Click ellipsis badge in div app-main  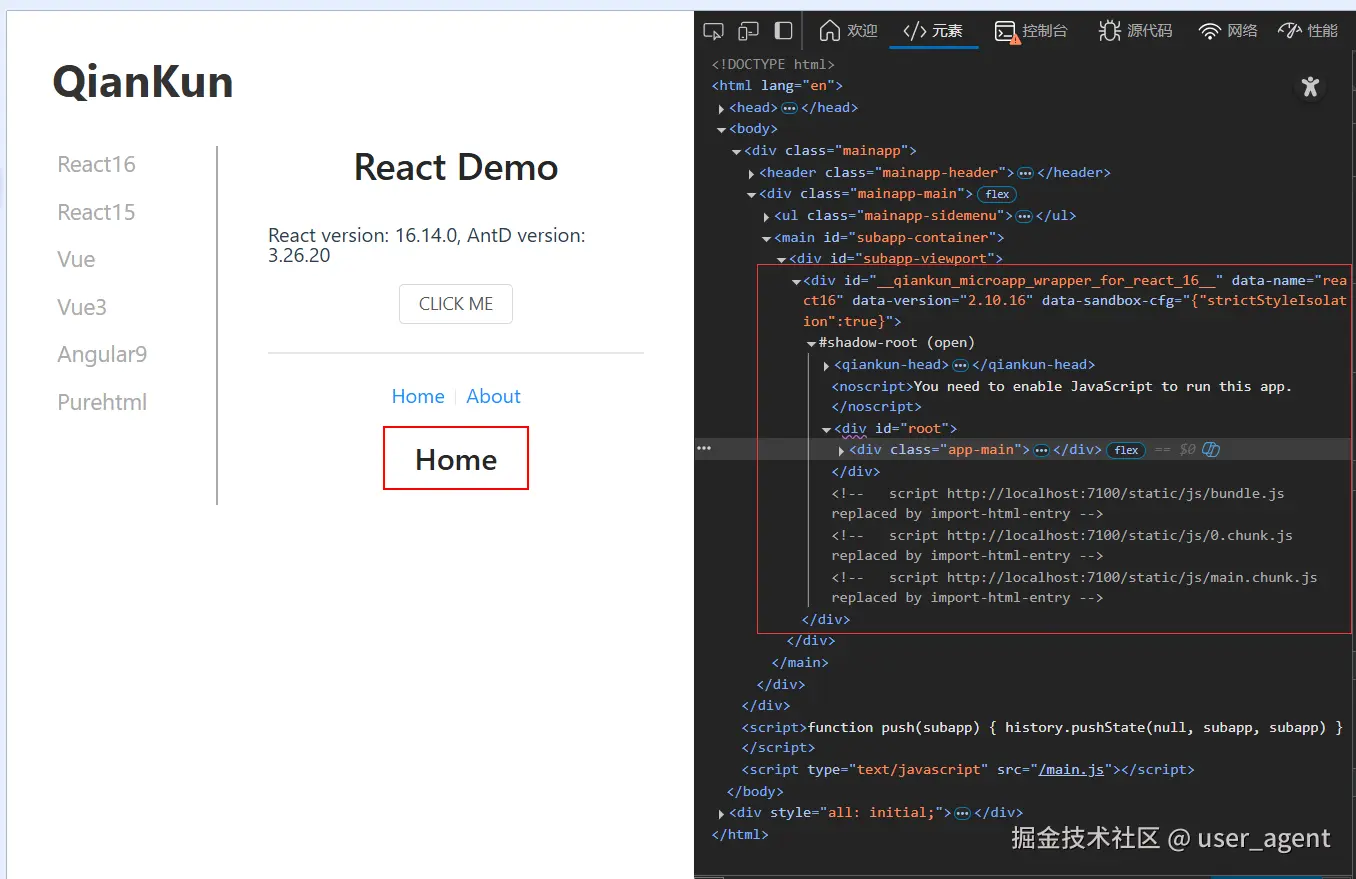tap(1041, 450)
